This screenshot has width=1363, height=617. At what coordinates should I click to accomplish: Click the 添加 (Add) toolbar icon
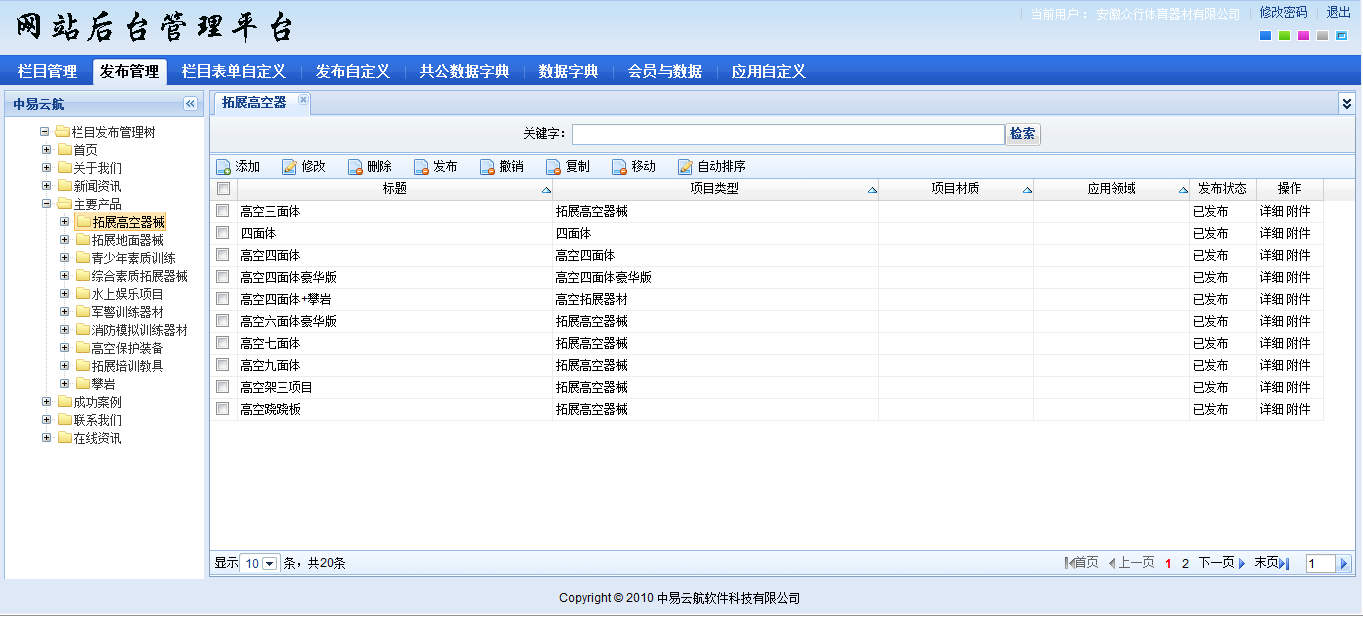224,167
